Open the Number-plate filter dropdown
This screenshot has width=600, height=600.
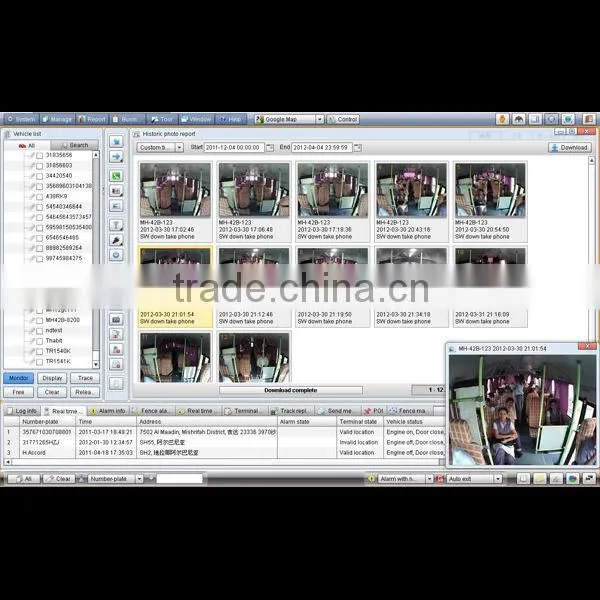click(x=139, y=479)
